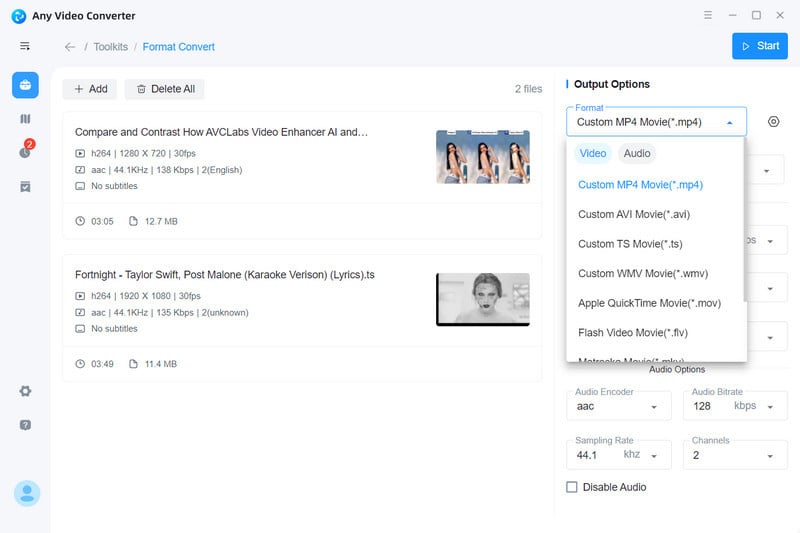
Task: Collapse the Format dropdown
Action: pyautogui.click(x=730, y=122)
